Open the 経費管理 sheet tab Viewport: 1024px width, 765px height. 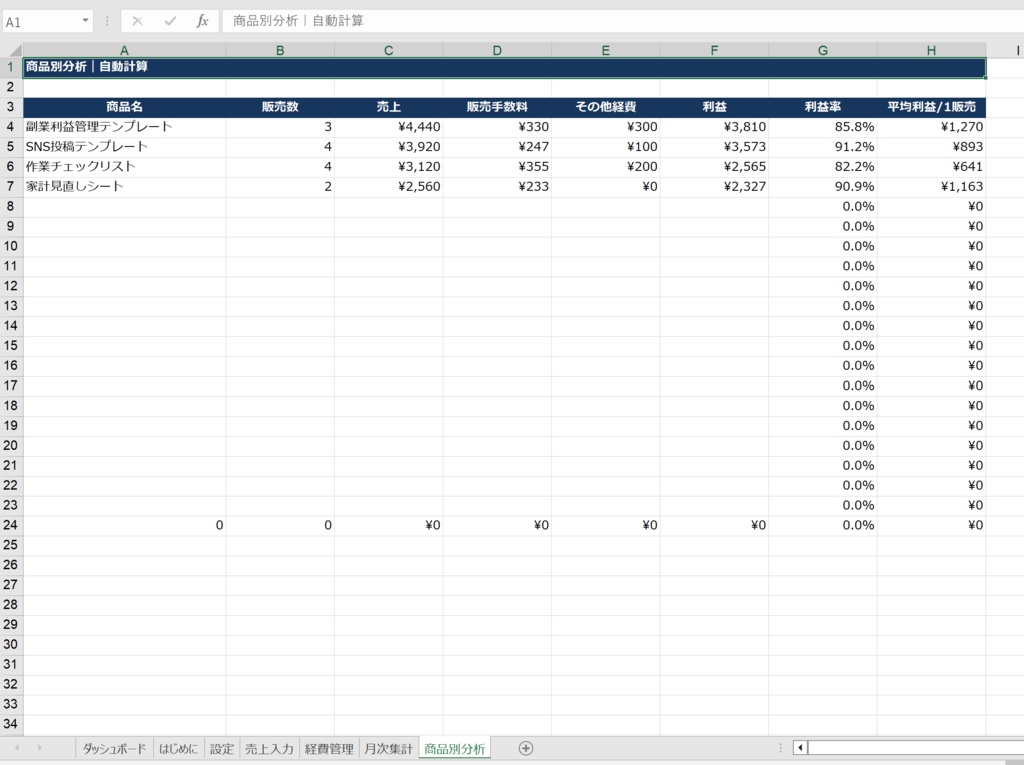click(x=328, y=749)
